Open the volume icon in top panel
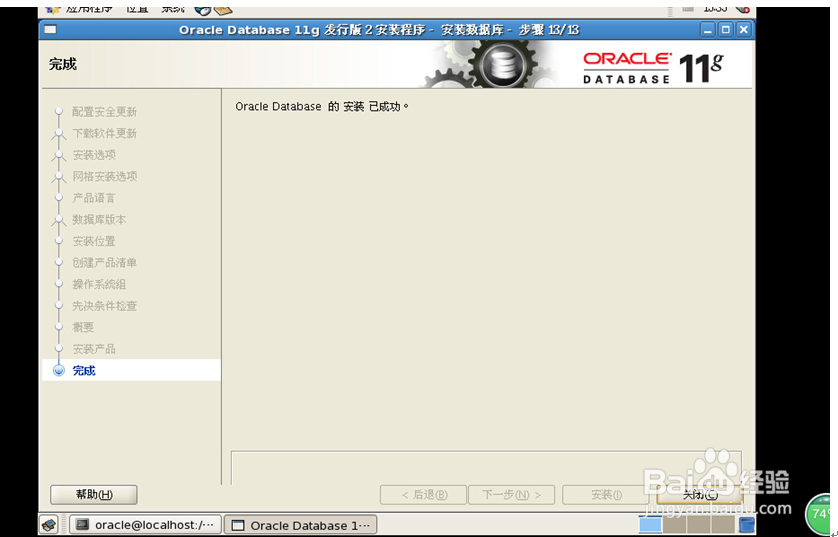838x537 pixels. pos(742,9)
